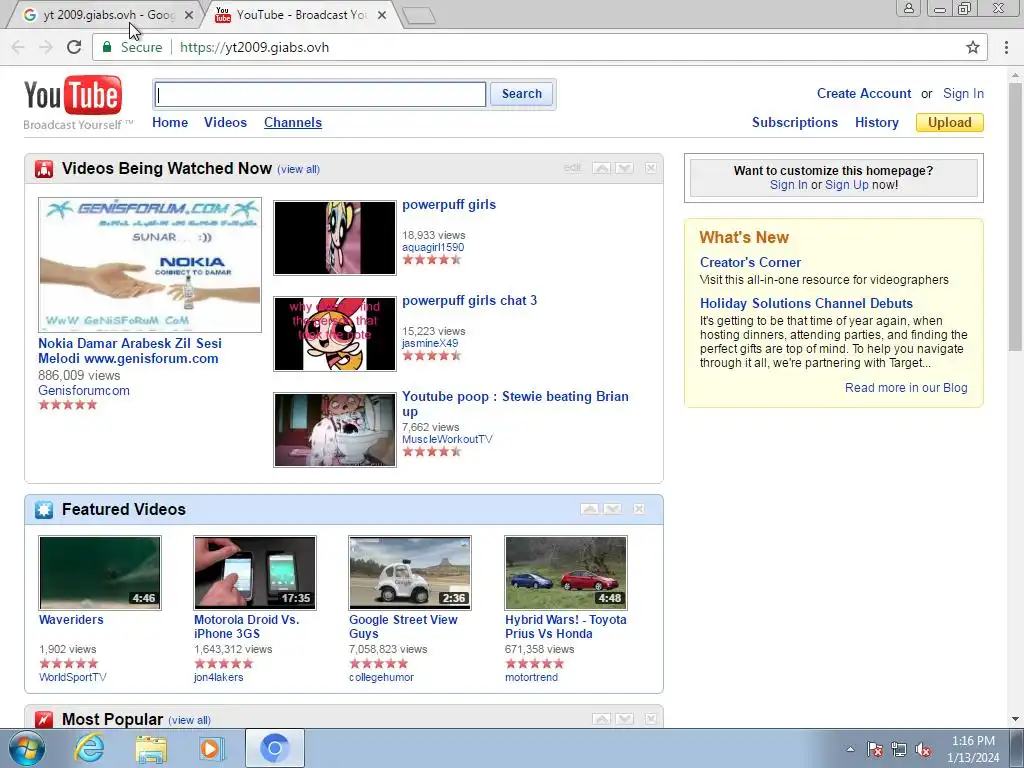Open powerpuff girls chat 3 thumbnail
The width and height of the screenshot is (1024, 768).
[335, 334]
